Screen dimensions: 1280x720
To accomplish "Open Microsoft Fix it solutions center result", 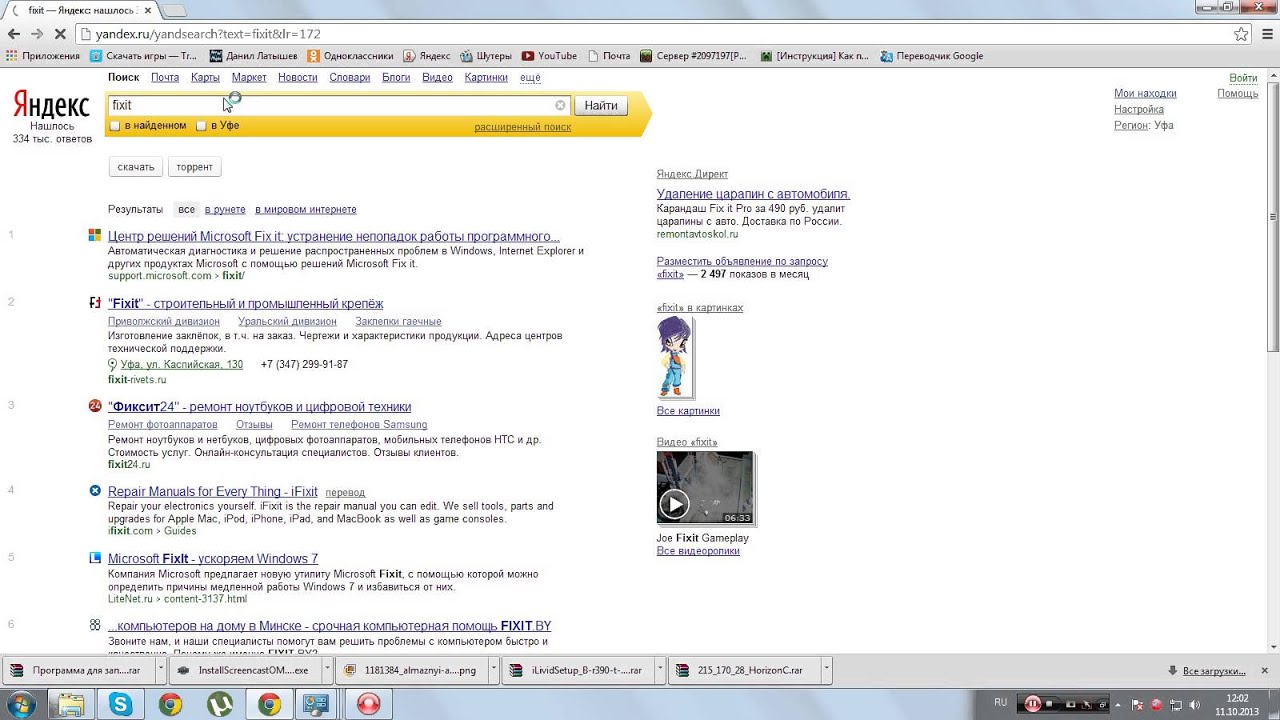I will pos(334,236).
